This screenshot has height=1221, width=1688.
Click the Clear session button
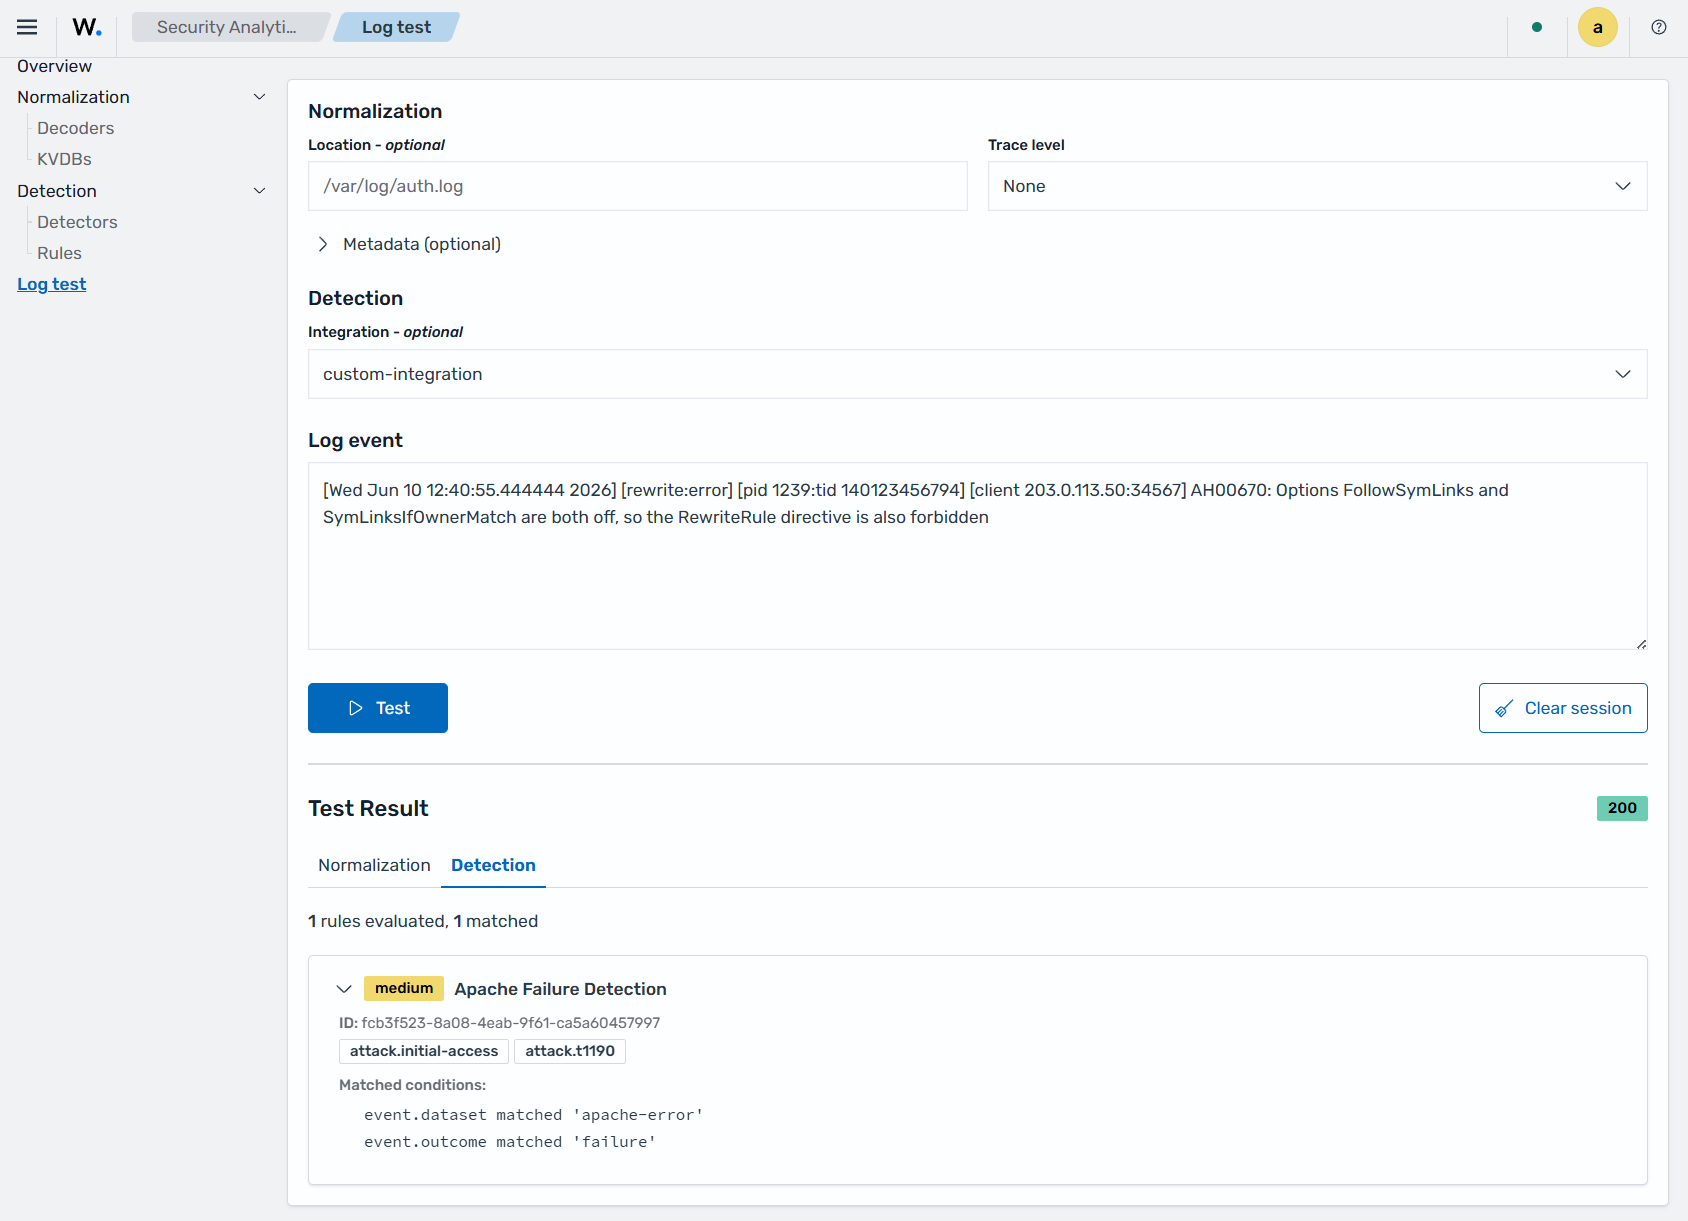coord(1563,708)
